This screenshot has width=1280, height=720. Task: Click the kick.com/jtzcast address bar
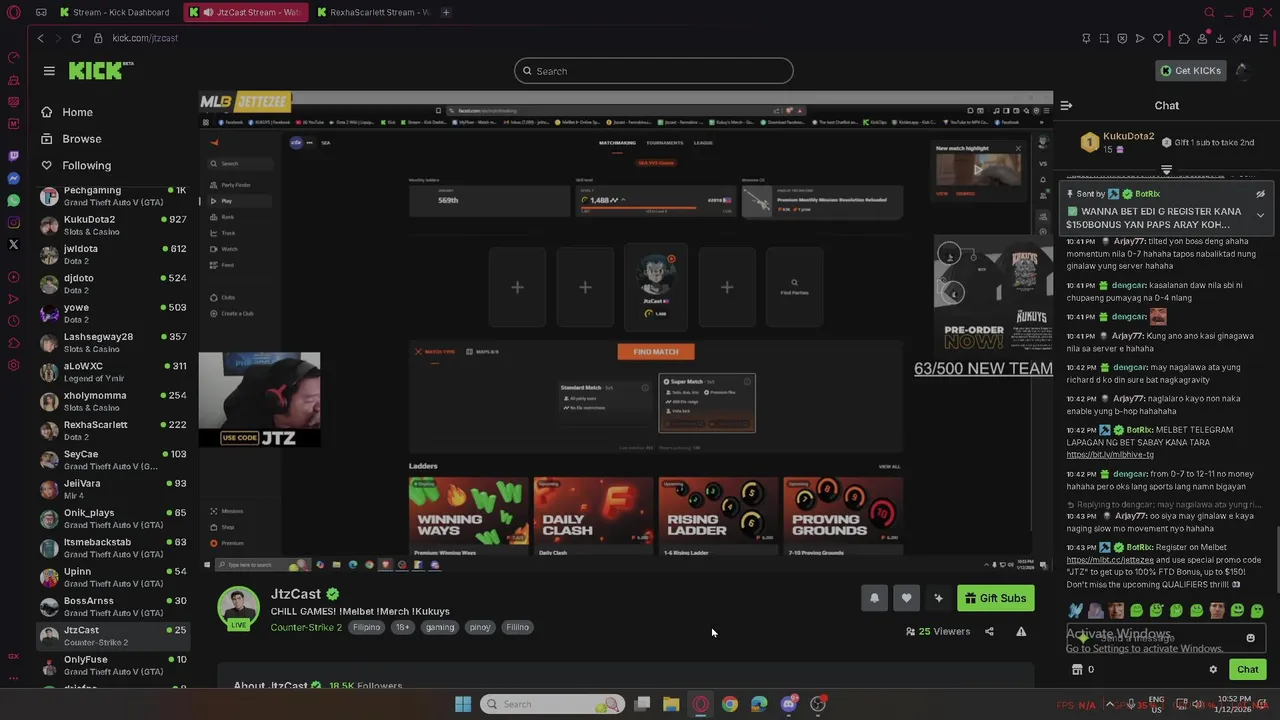click(x=145, y=38)
